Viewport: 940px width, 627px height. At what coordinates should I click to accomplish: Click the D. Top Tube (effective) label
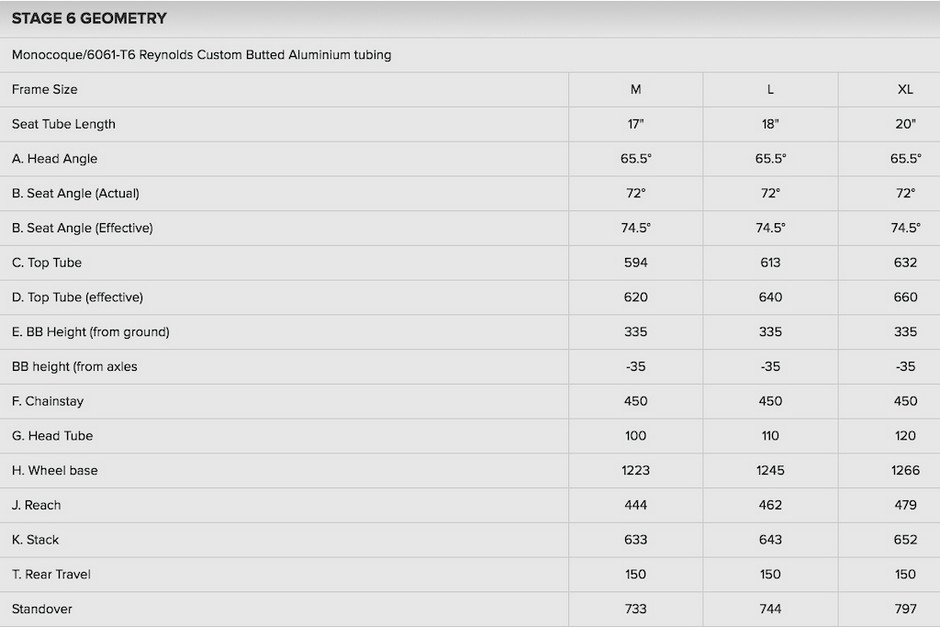pyautogui.click(x=77, y=297)
